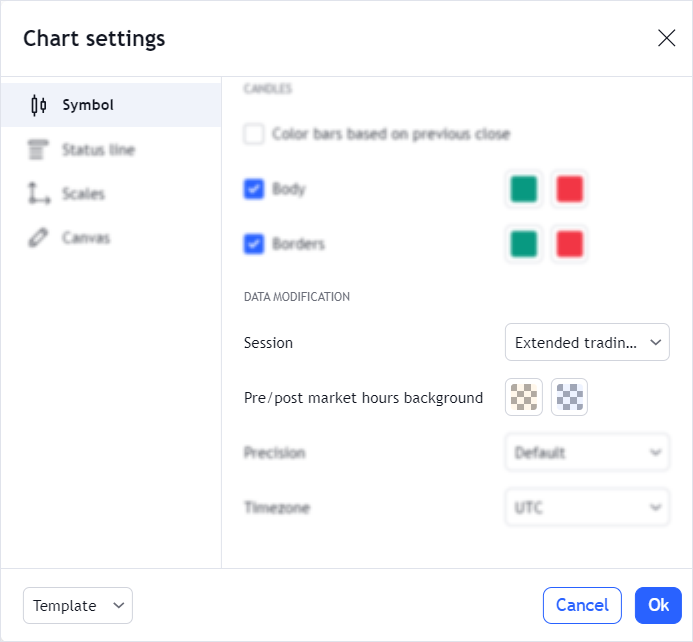Viewport: 693px width, 642px height.
Task: Click the Symbol candlestick icon
Action: (x=39, y=105)
